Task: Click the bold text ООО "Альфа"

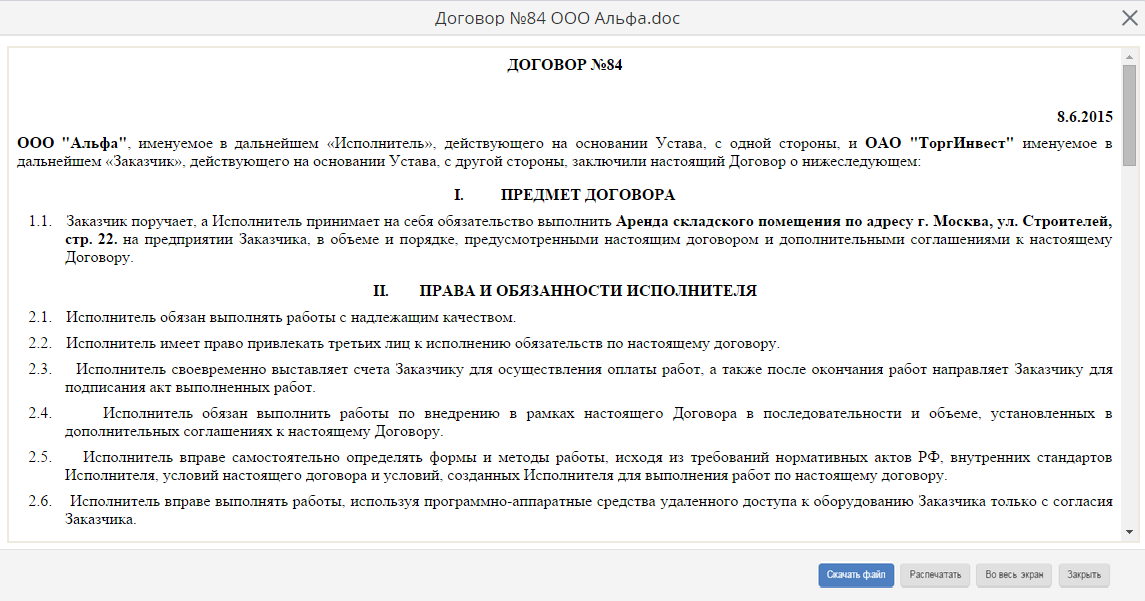Action: (72, 143)
